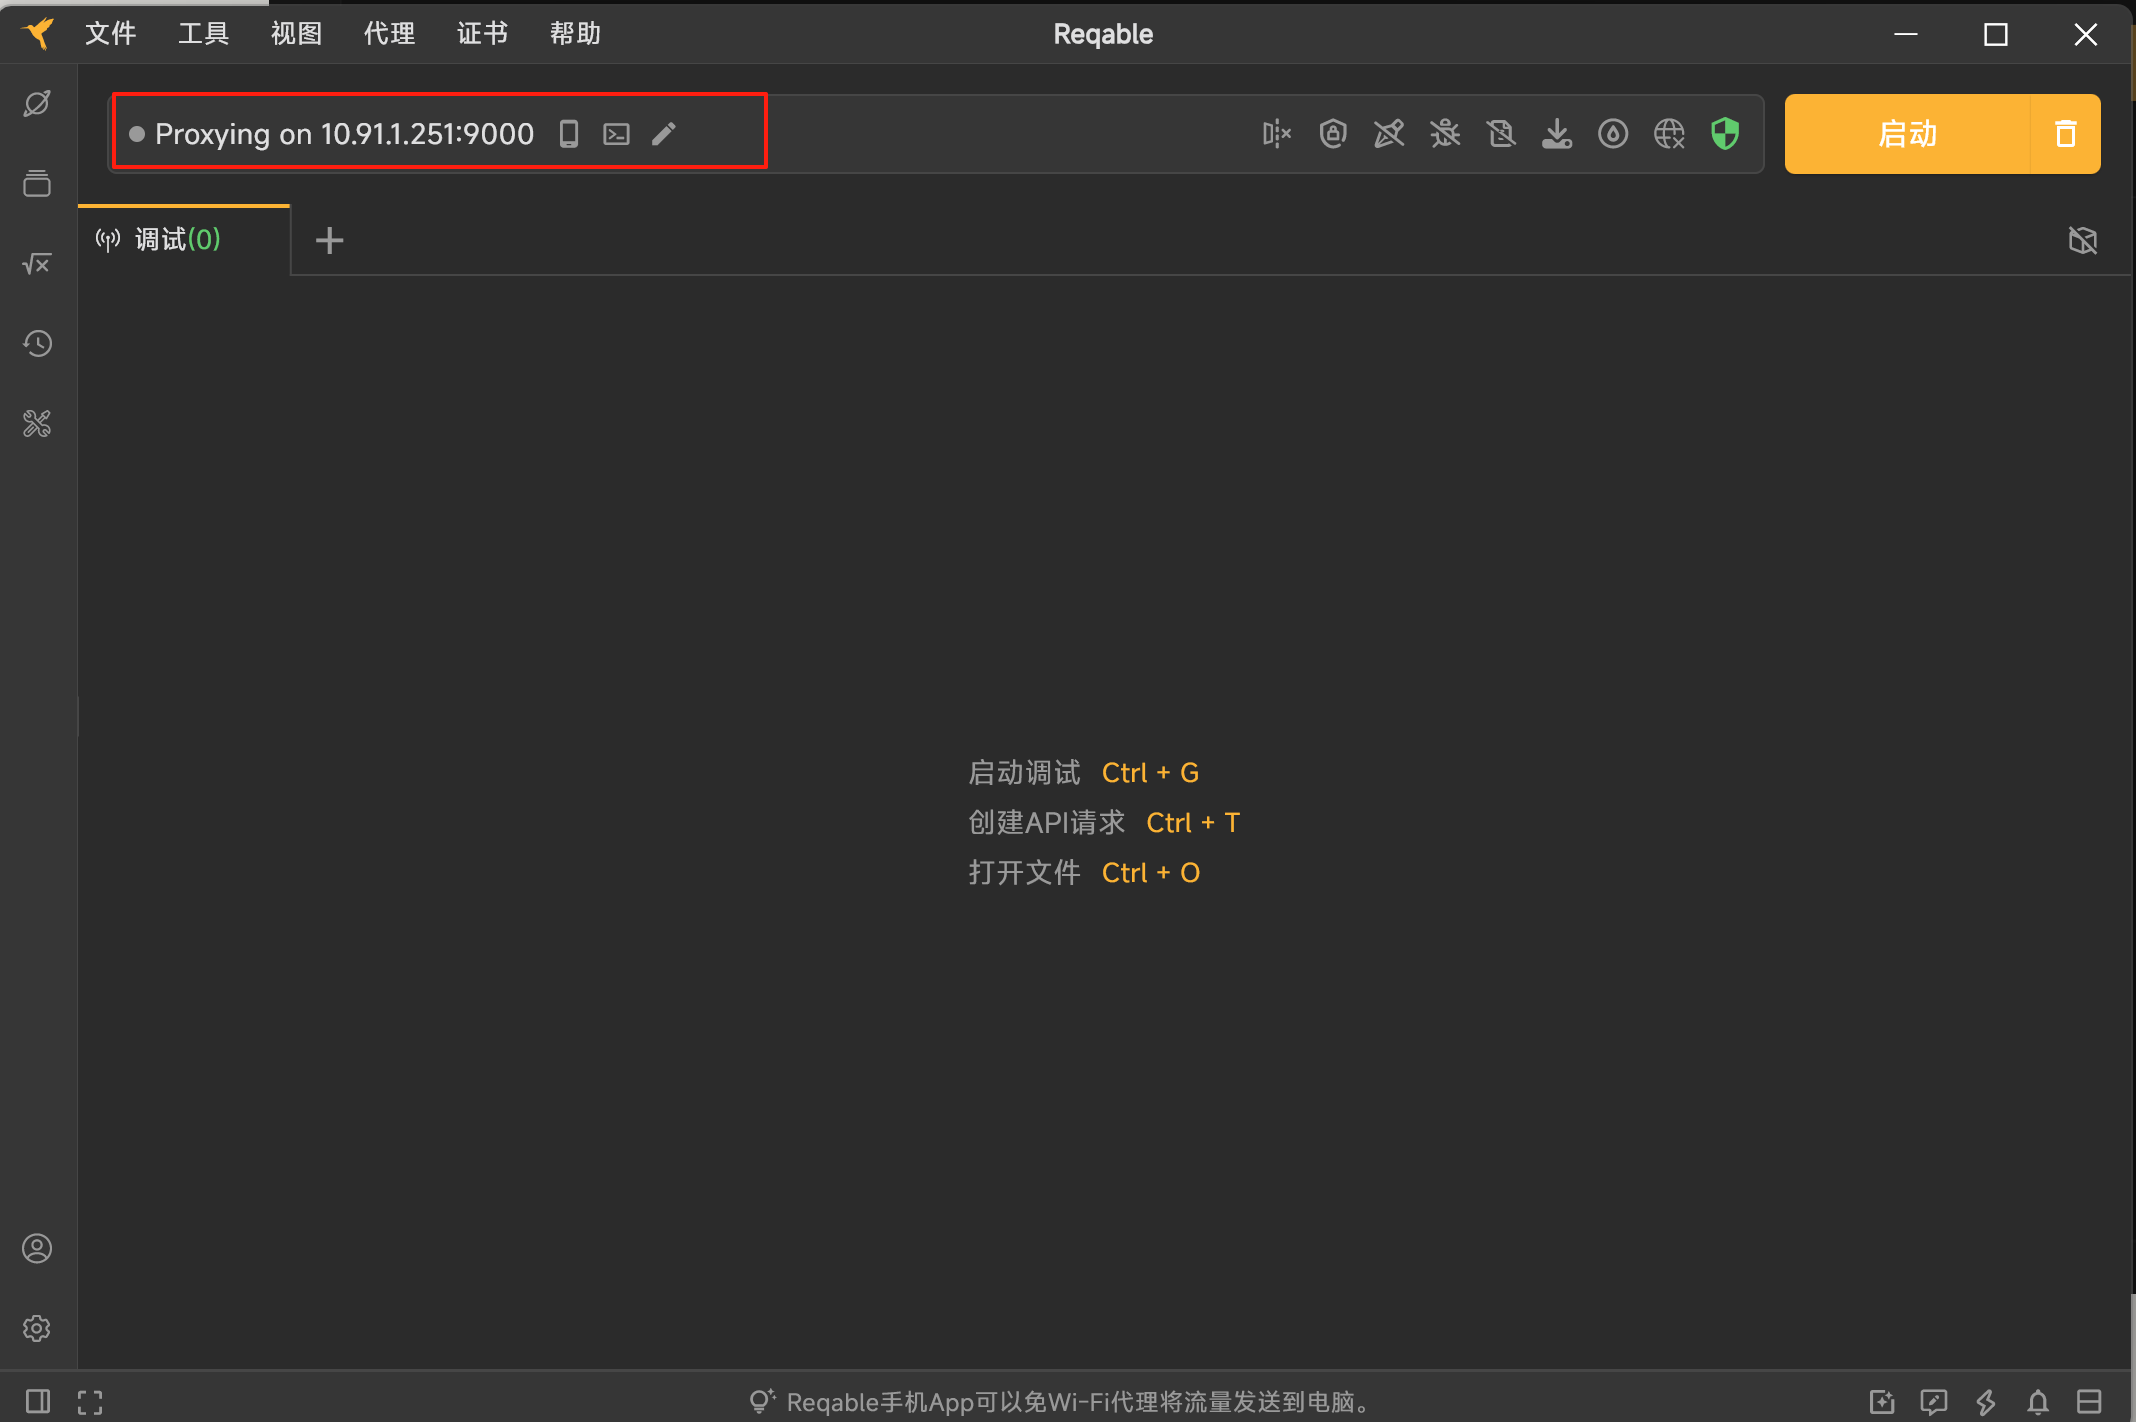
Task: Open the terminal proxy icon
Action: [x=616, y=134]
